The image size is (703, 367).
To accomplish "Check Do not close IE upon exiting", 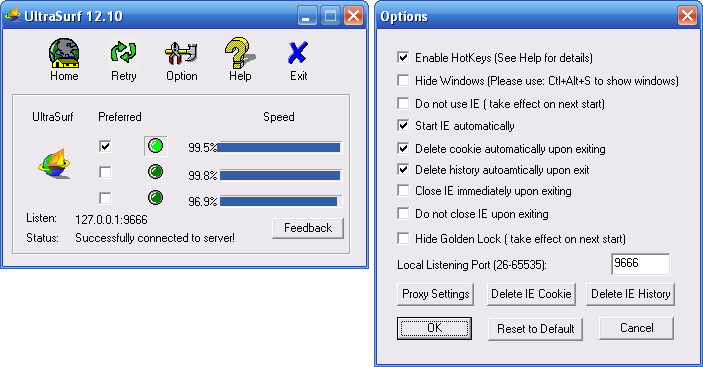I will coord(403,214).
